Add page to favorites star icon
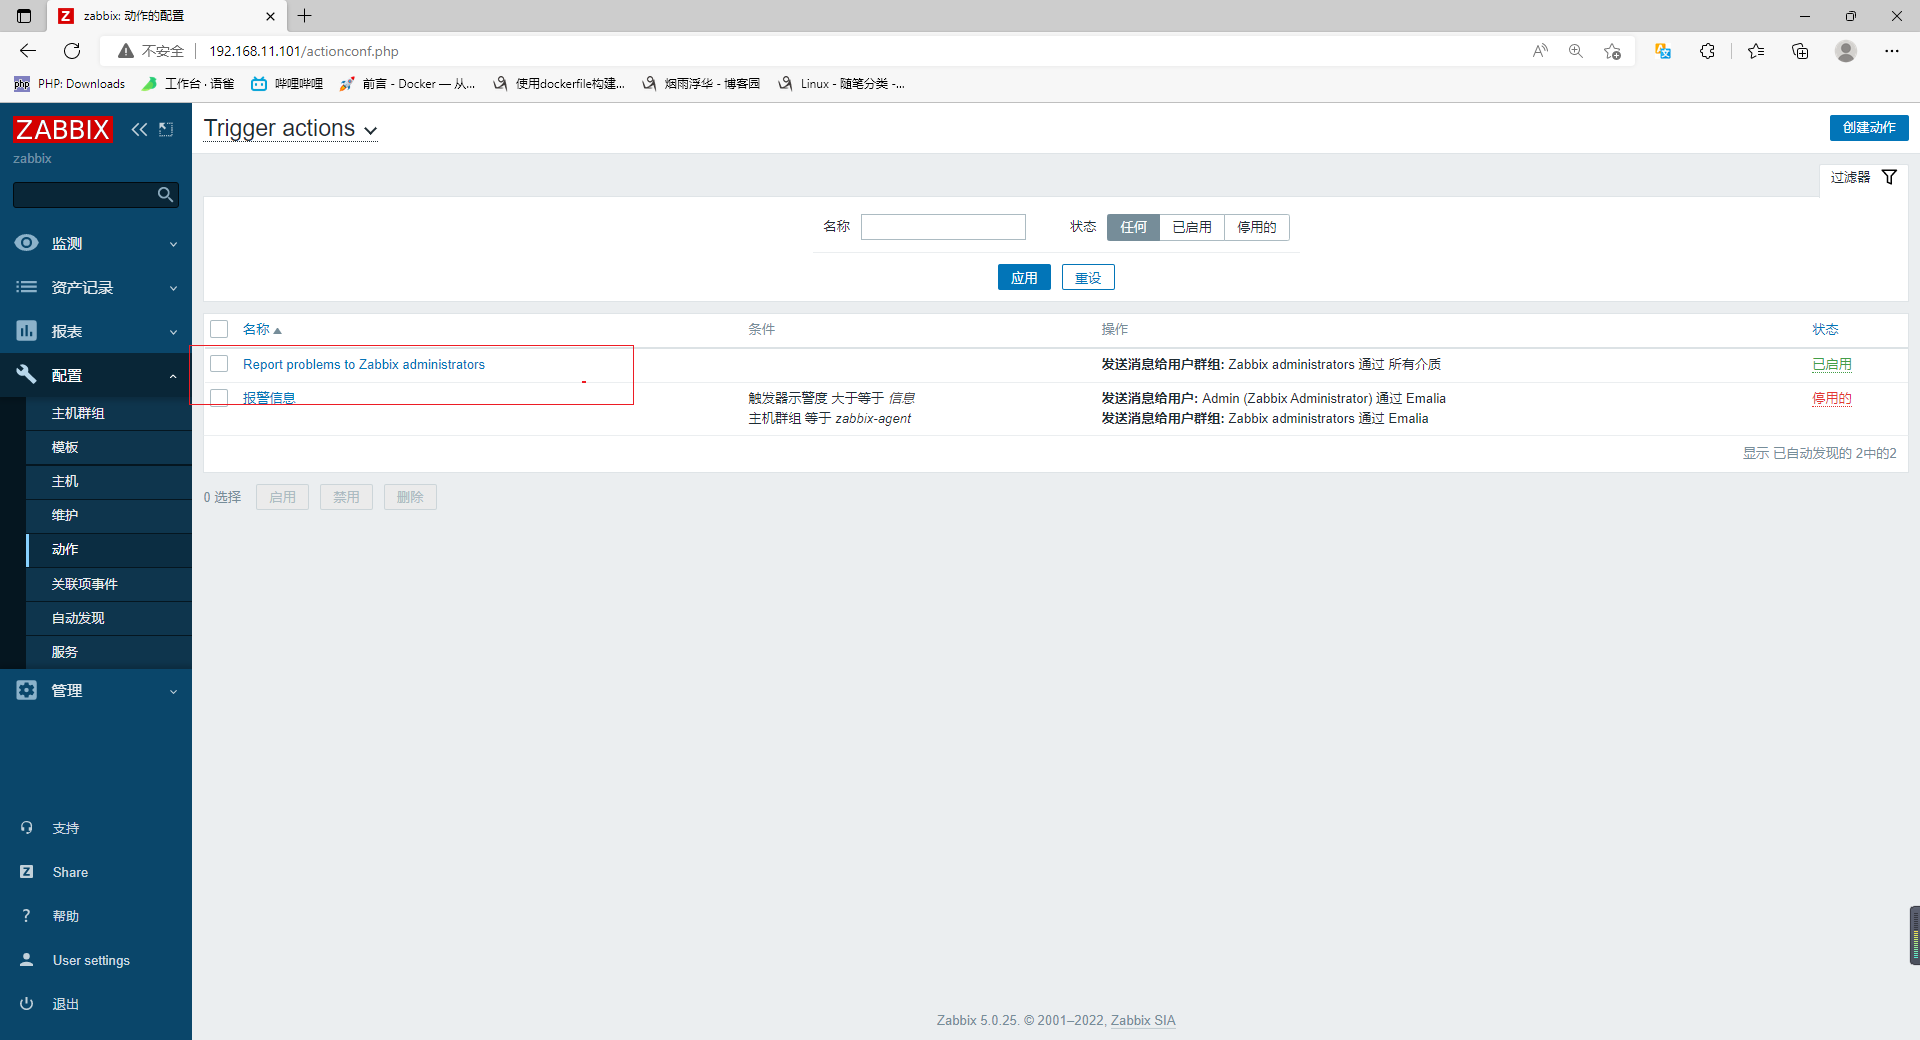Viewport: 1920px width, 1040px height. point(1612,51)
